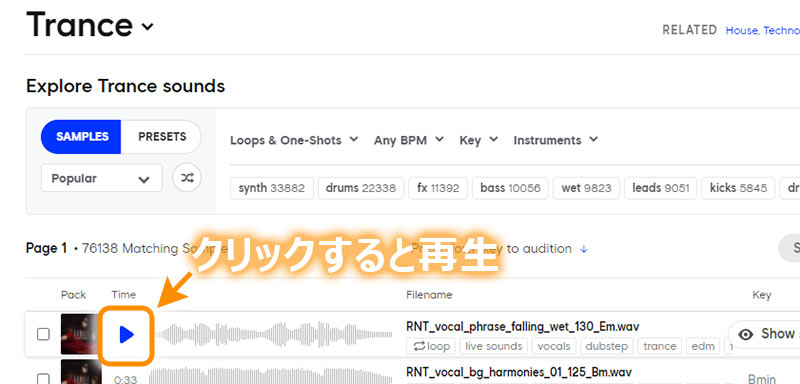800x384 pixels.
Task: Shuffle the sample order
Action: (187, 178)
